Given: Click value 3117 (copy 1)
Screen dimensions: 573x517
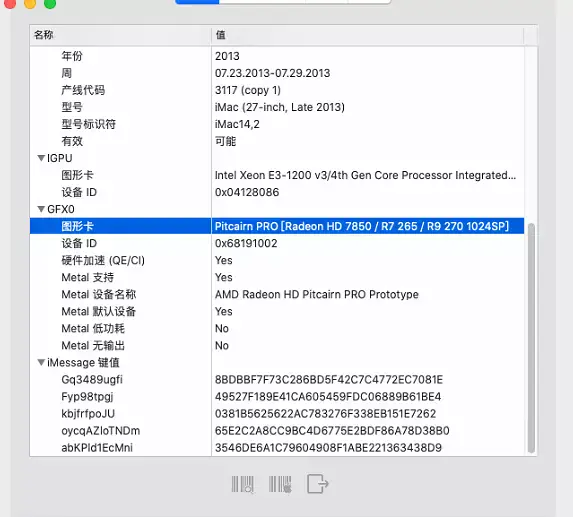Looking at the screenshot, I should [248, 90].
